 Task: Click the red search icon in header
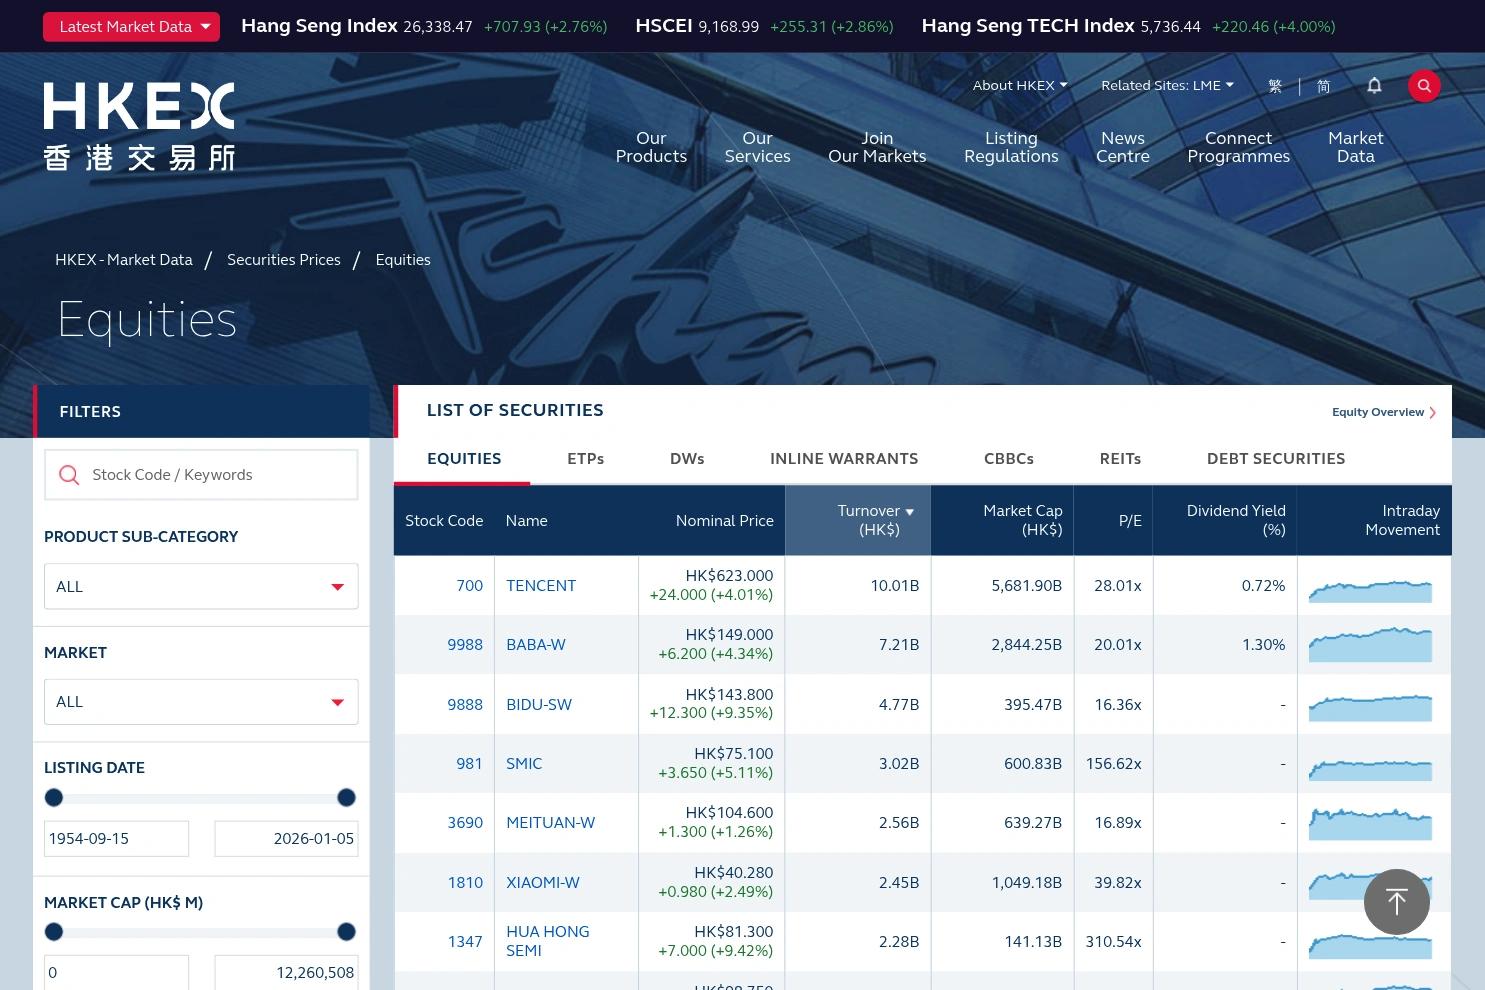(x=1424, y=86)
